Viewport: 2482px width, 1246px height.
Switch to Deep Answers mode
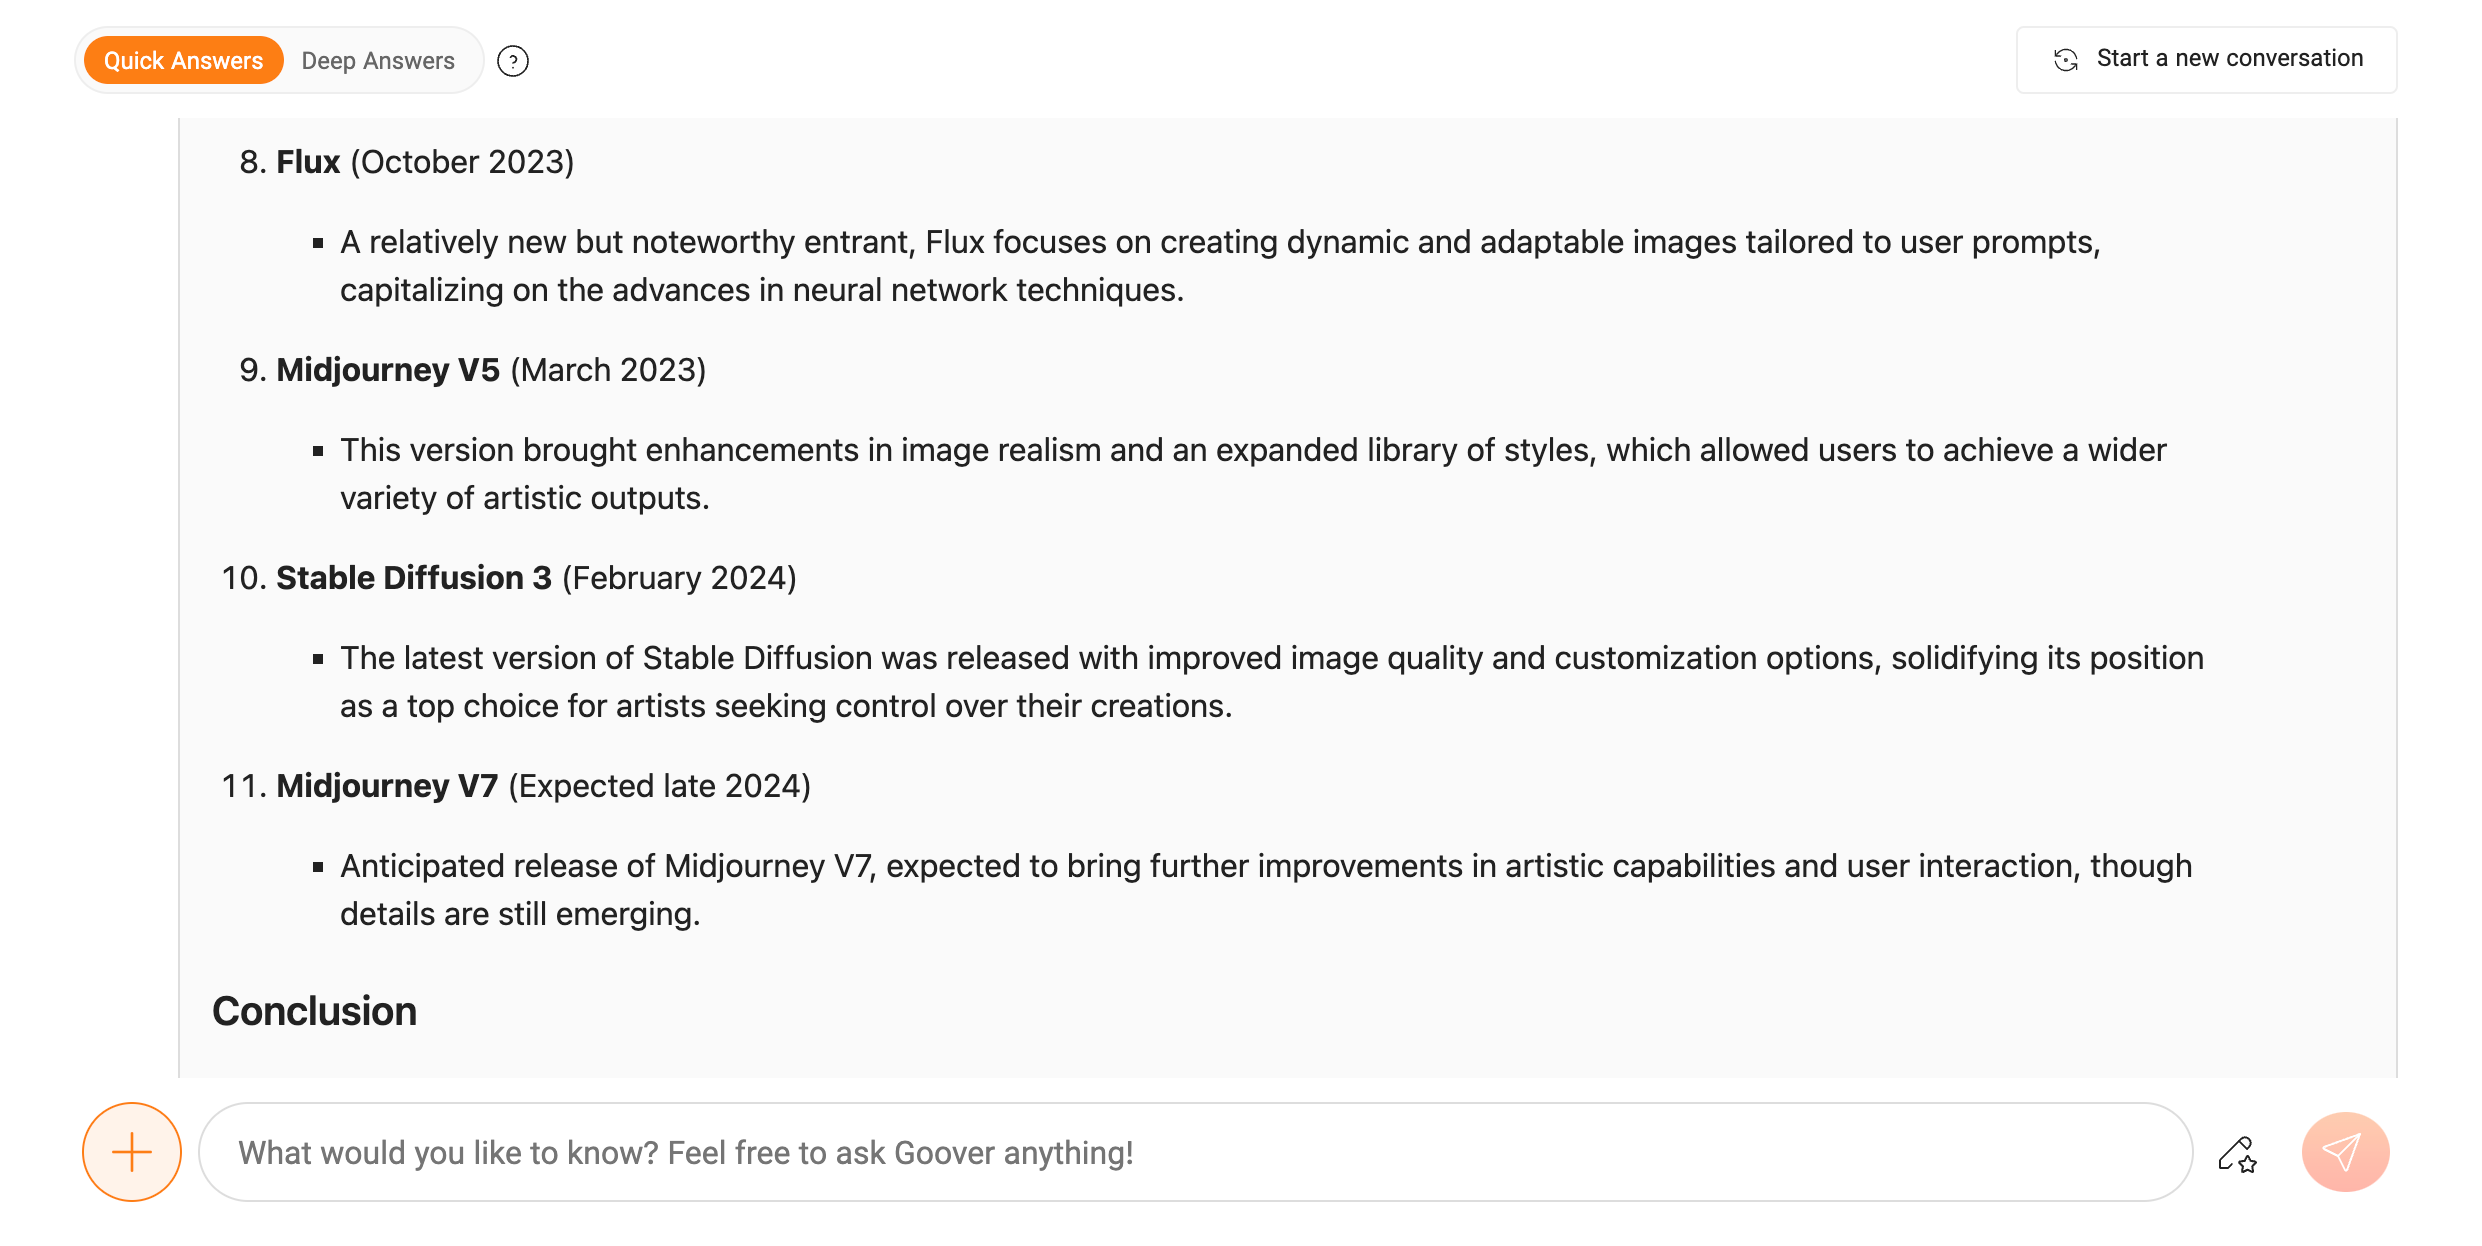point(378,61)
